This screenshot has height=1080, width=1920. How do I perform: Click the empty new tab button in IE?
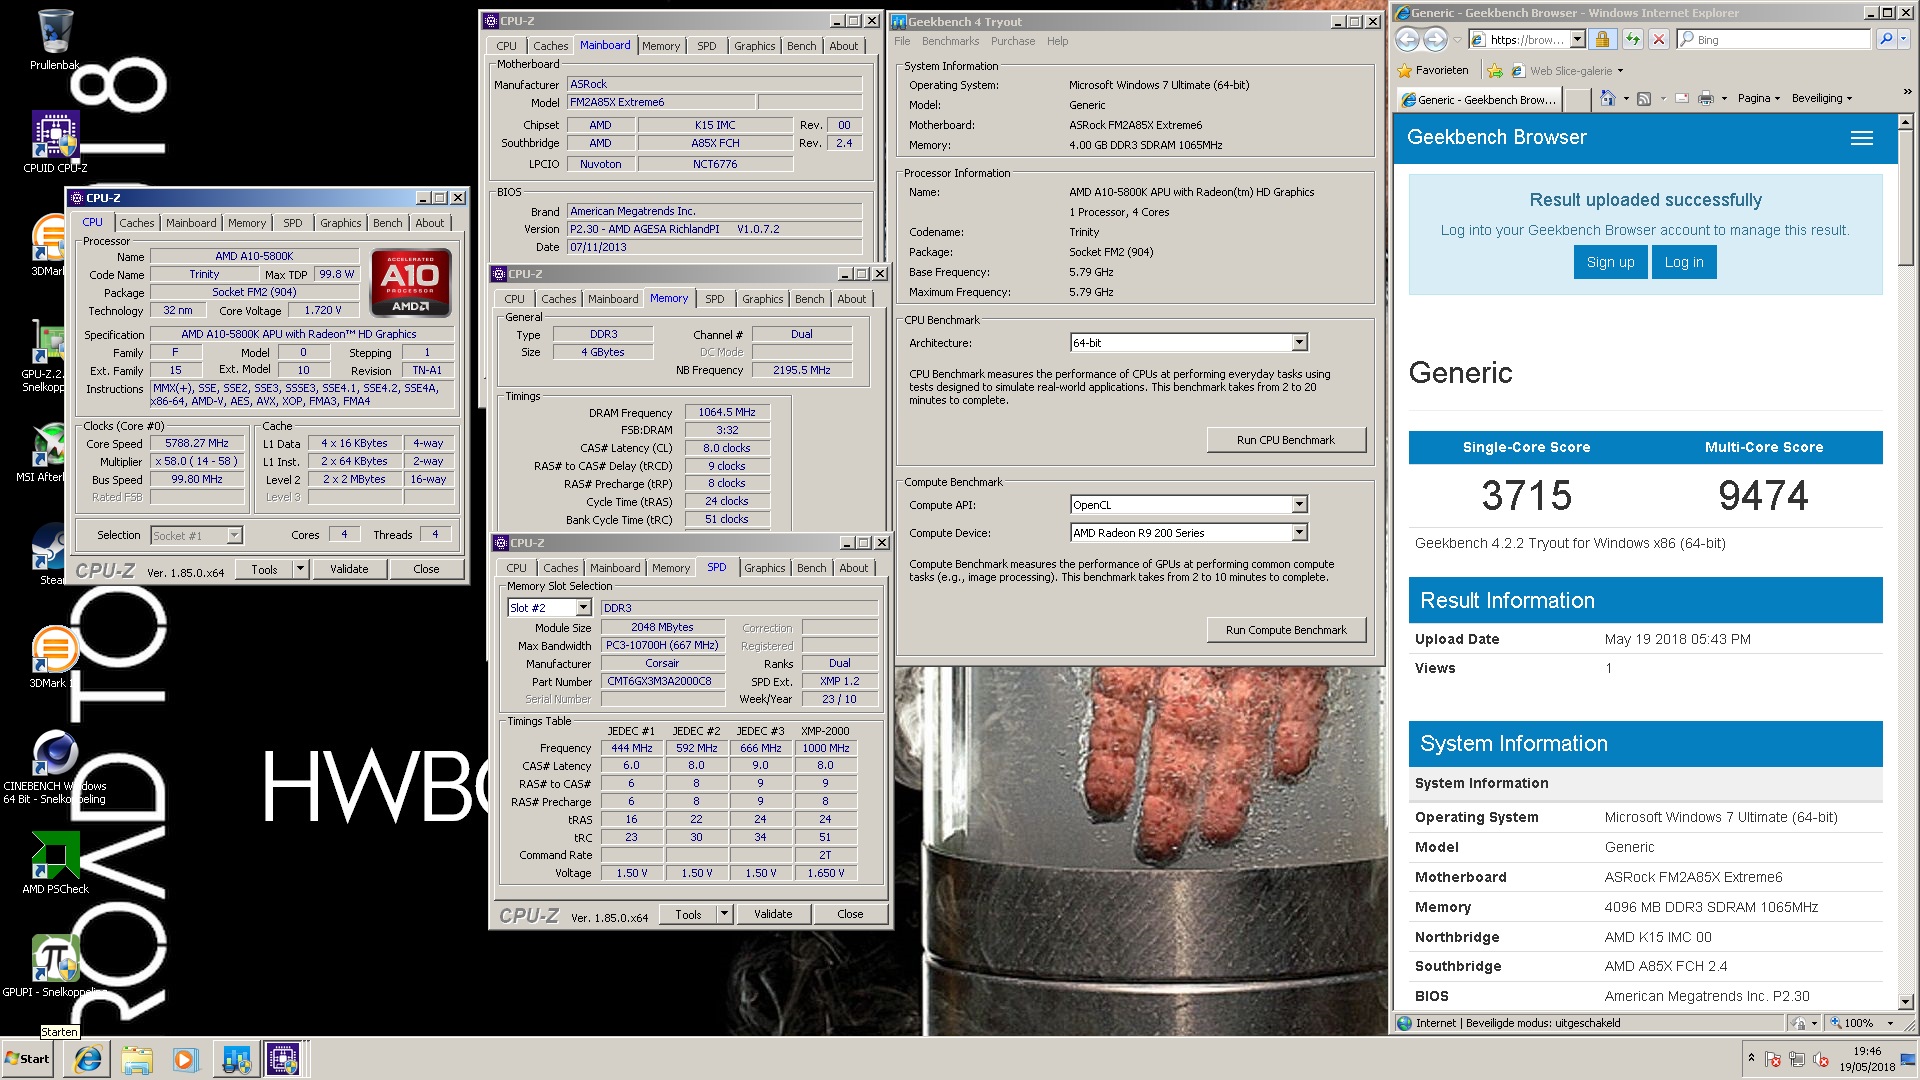click(x=1577, y=99)
